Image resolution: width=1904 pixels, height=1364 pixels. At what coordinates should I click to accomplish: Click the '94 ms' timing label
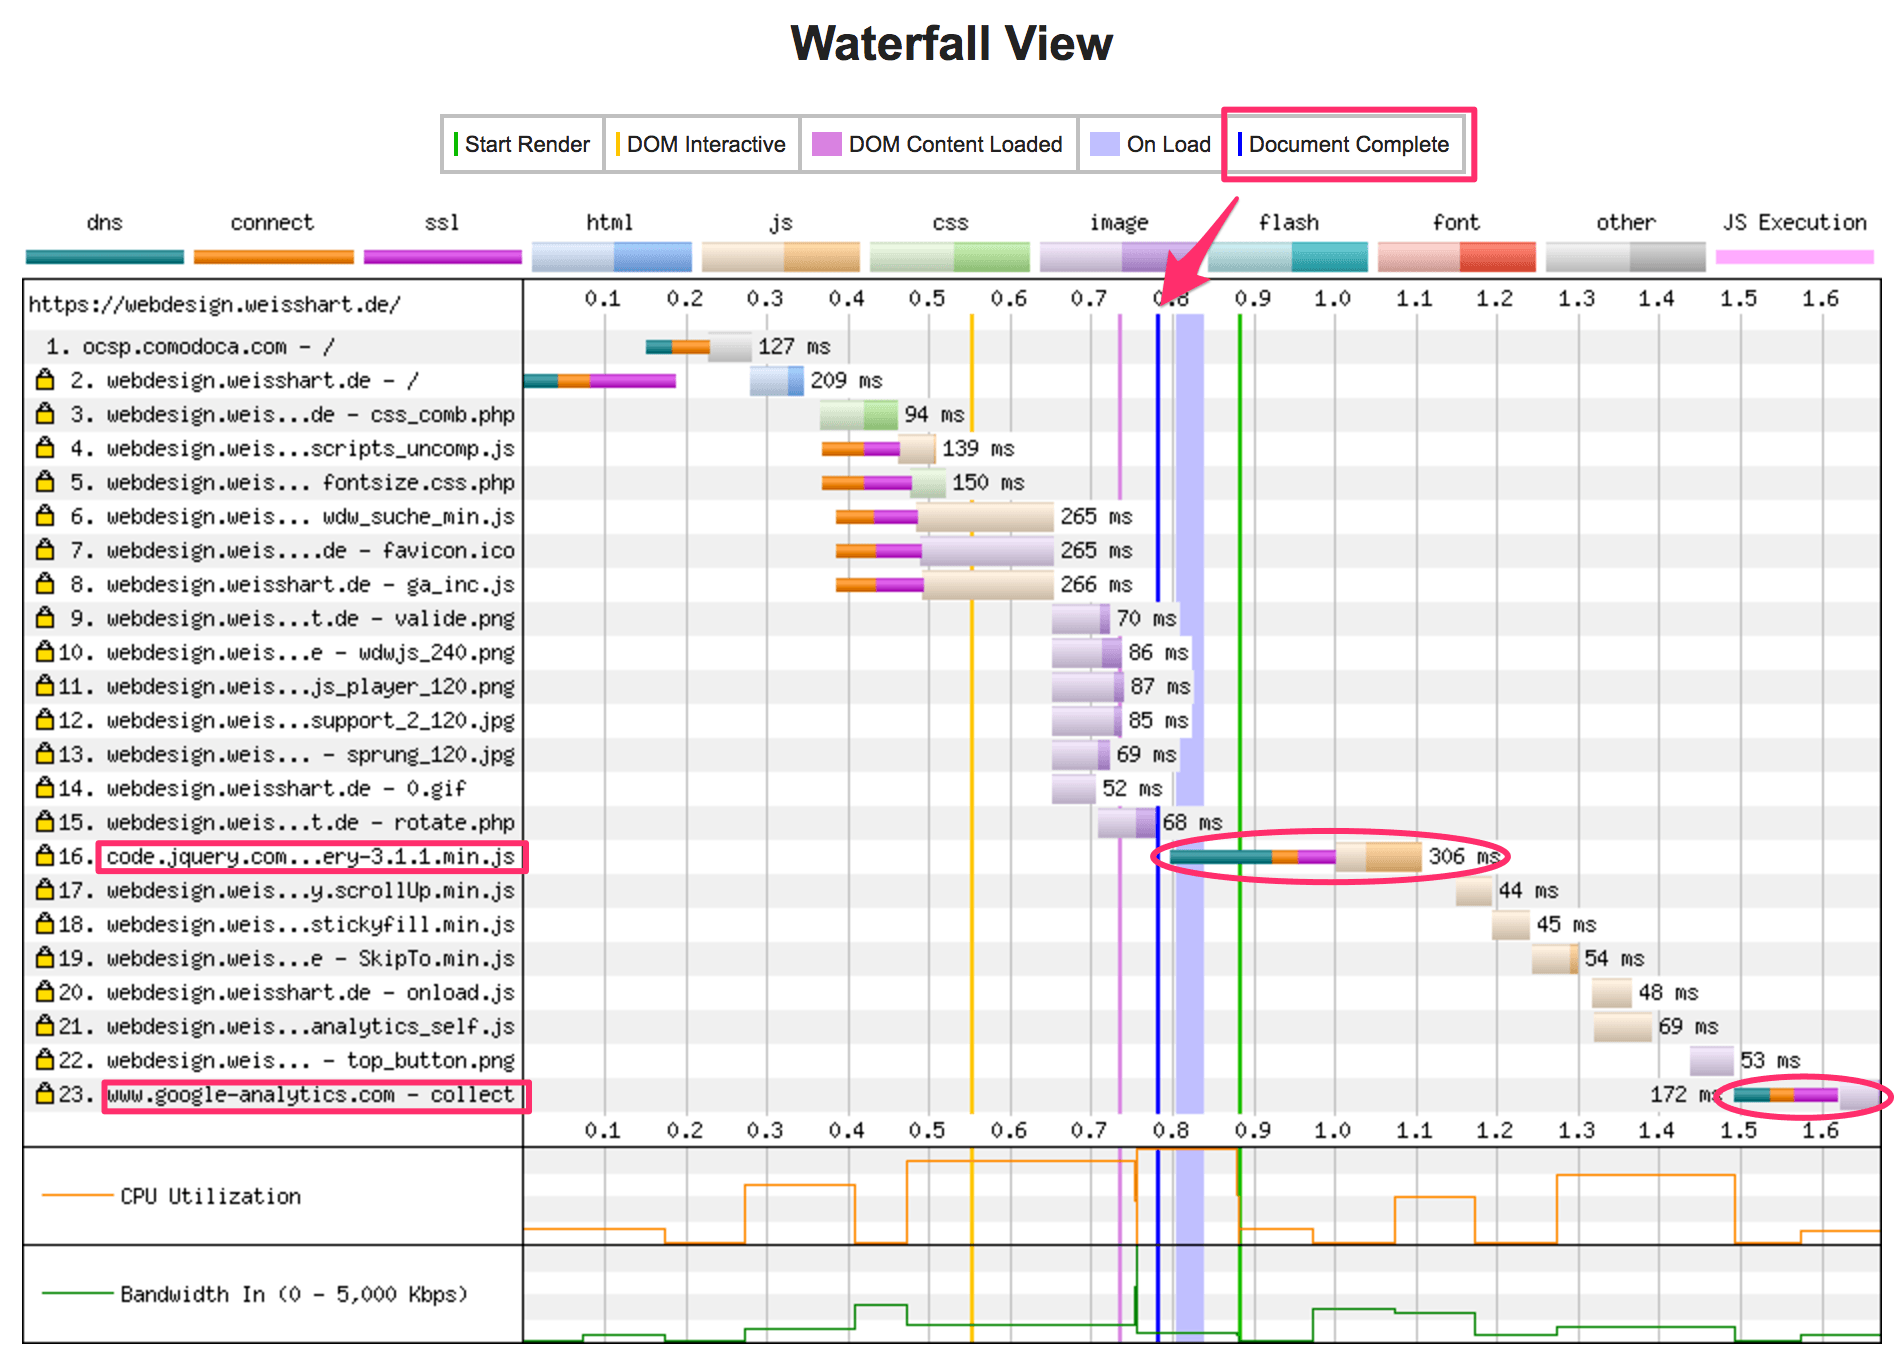pos(935,415)
